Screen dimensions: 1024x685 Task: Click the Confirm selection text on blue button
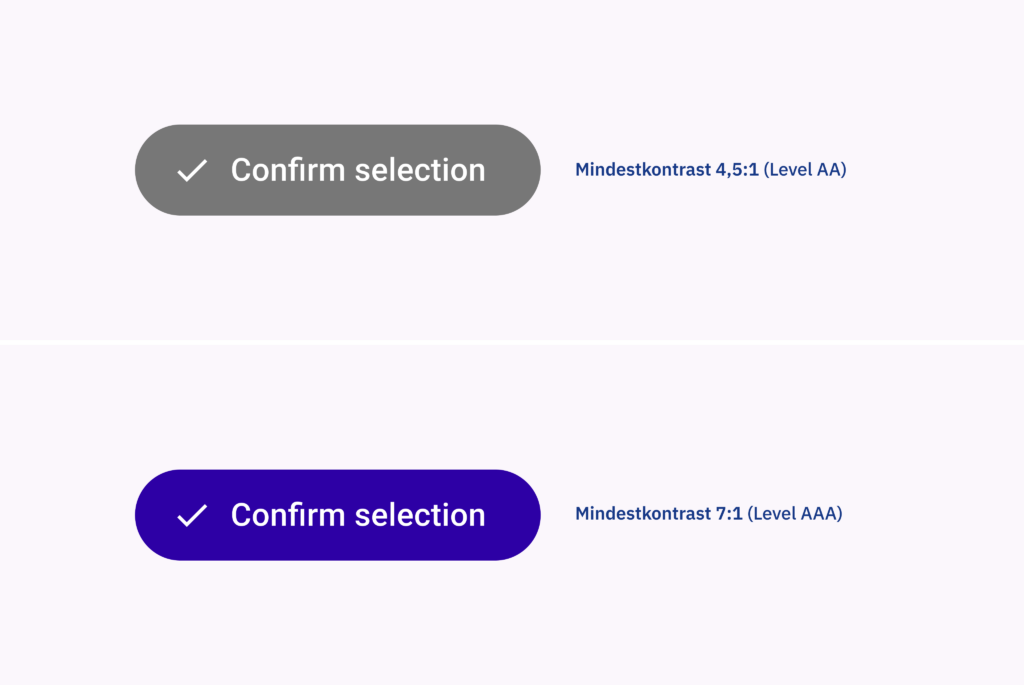tap(358, 515)
